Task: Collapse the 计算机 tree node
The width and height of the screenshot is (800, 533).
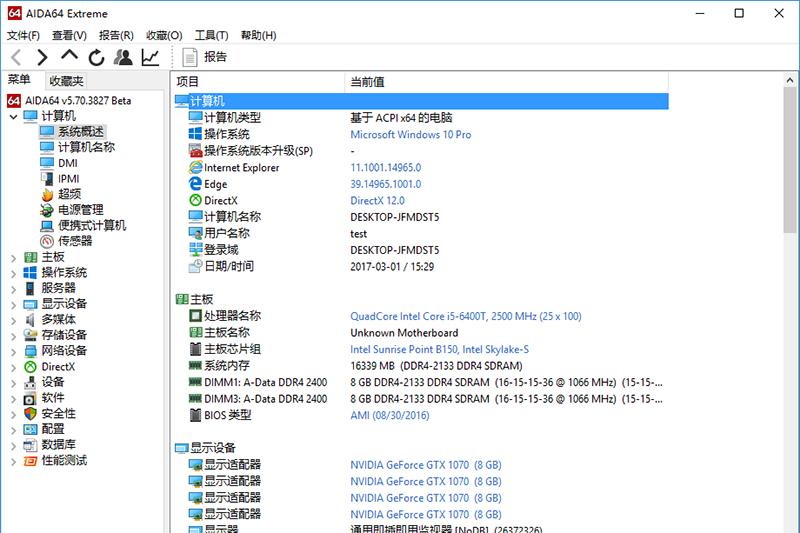Action: [x=13, y=116]
